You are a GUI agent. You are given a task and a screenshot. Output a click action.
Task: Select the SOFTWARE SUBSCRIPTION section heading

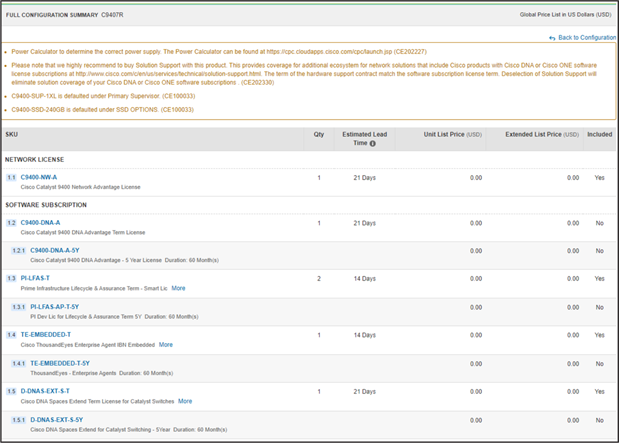click(x=46, y=205)
